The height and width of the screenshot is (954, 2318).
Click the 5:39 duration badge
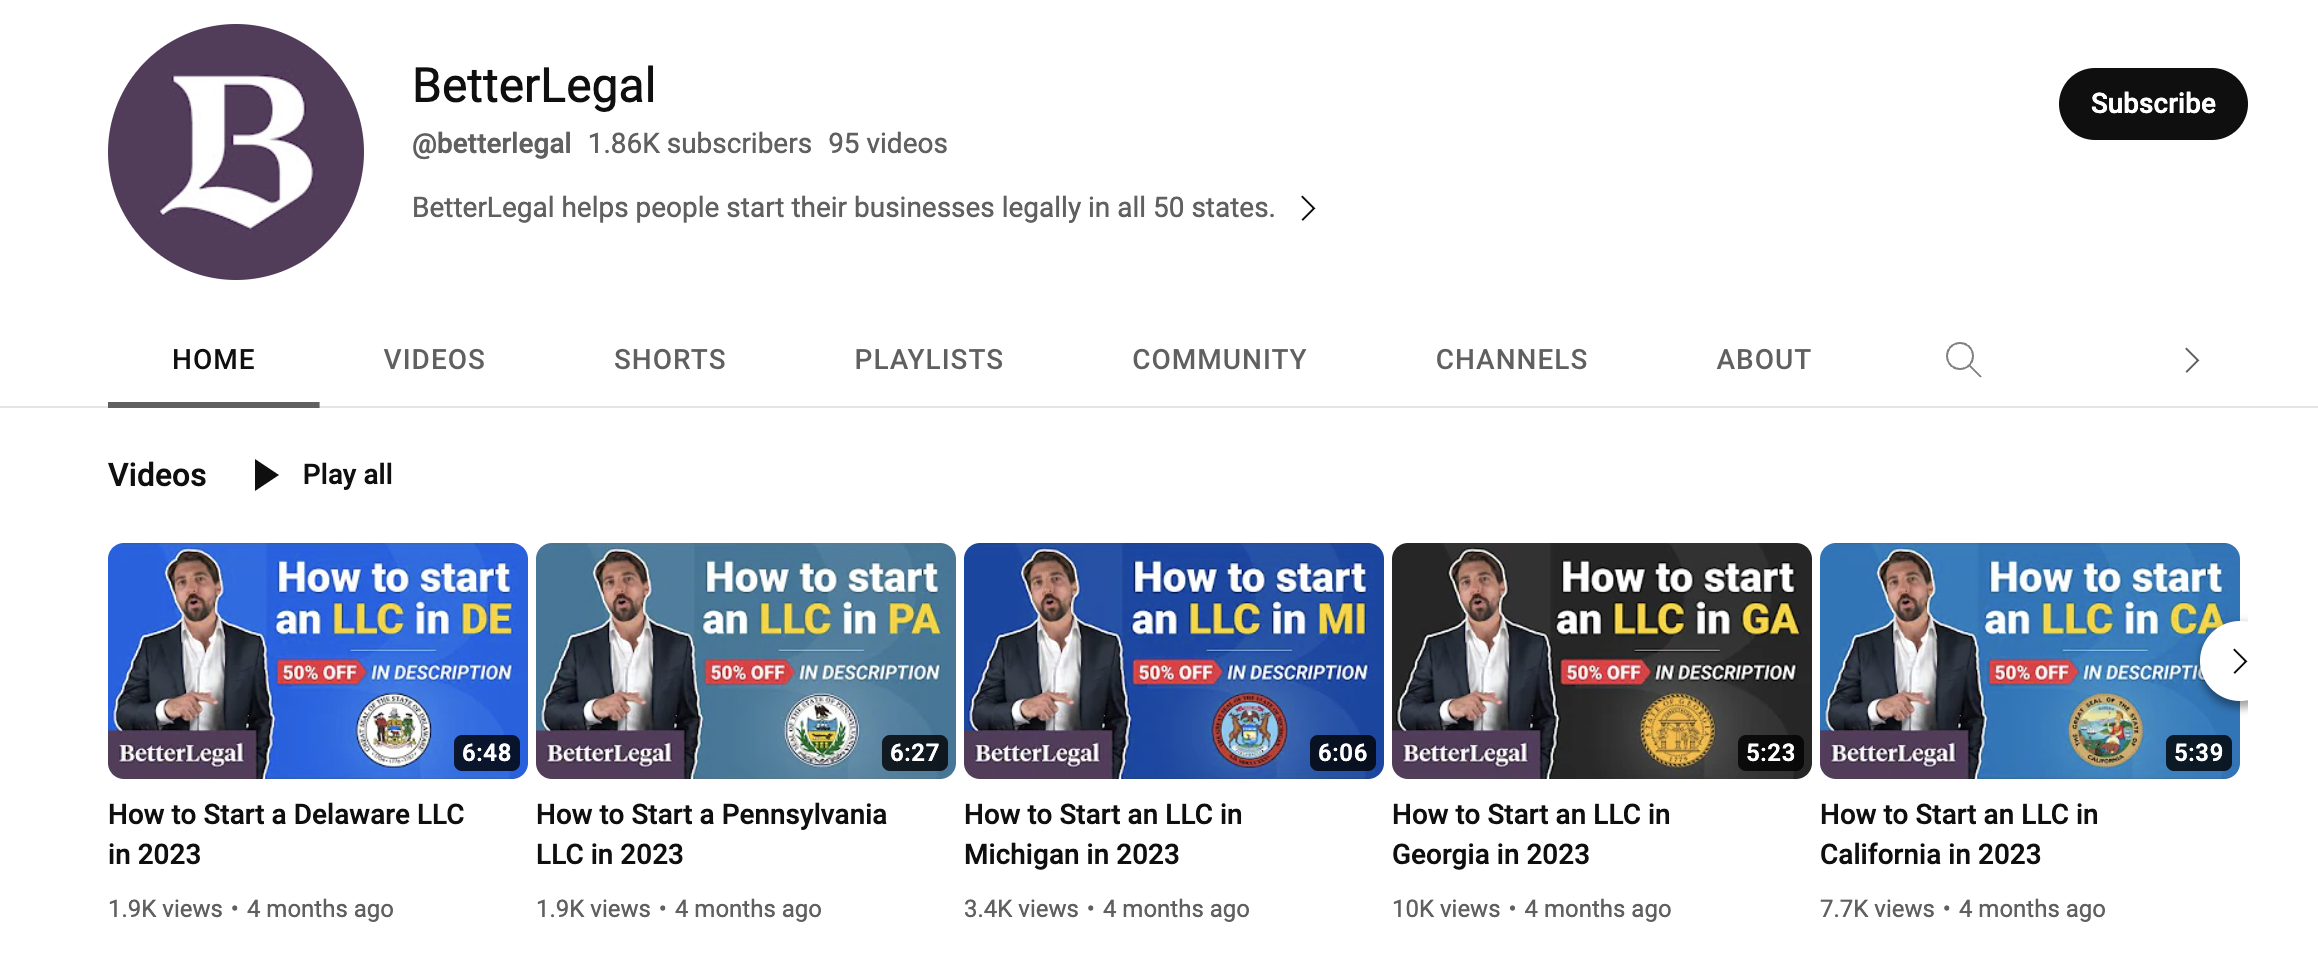click(x=2199, y=753)
